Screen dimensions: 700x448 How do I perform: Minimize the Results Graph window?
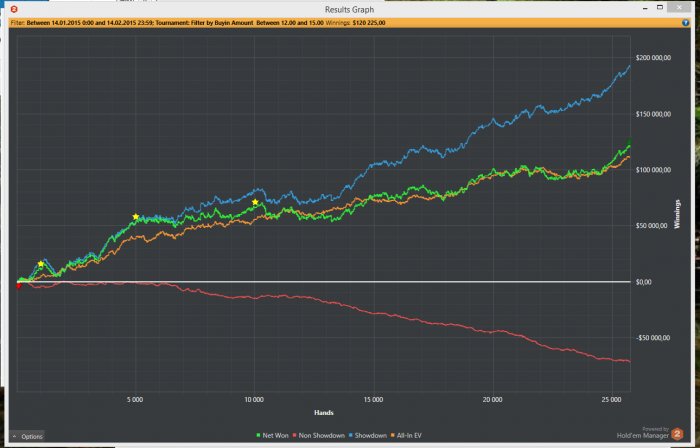pyautogui.click(x=645, y=8)
